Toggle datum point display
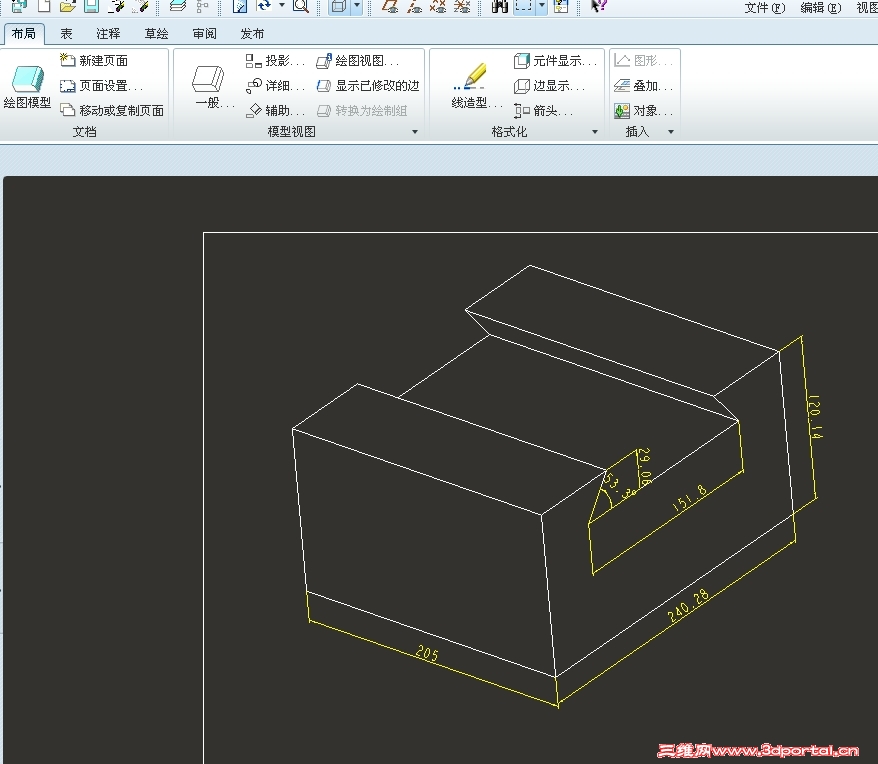This screenshot has height=764, width=878. pos(438,6)
